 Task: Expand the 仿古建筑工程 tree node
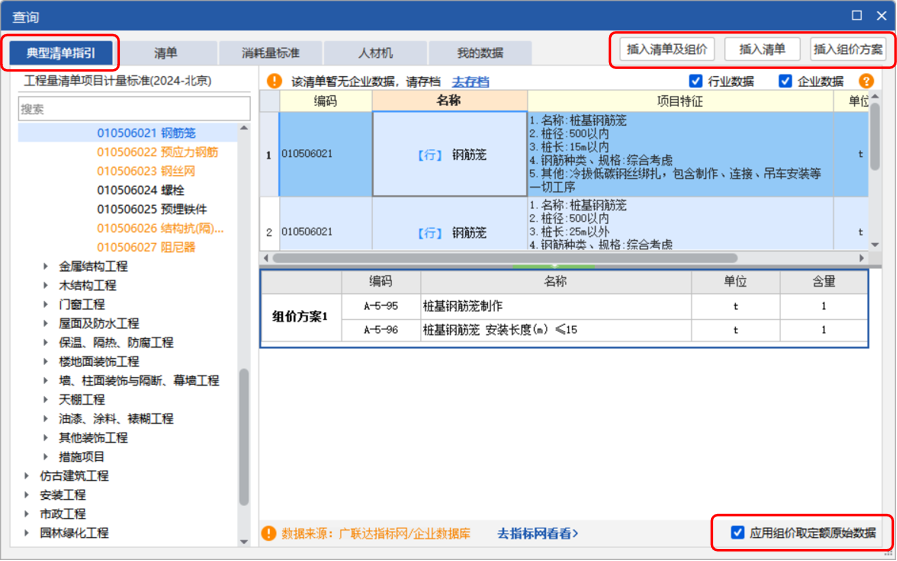[26, 476]
